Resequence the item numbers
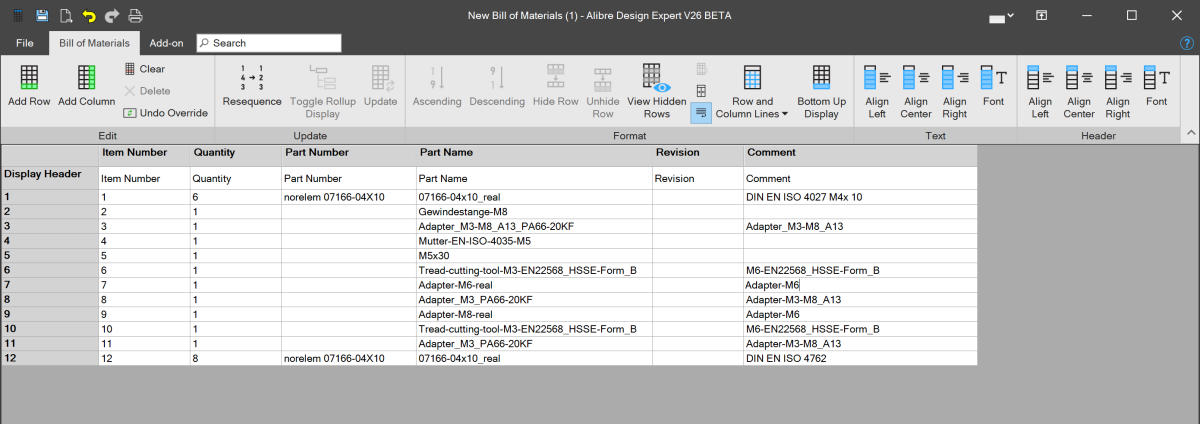Image resolution: width=1200 pixels, height=424 pixels. [x=252, y=78]
